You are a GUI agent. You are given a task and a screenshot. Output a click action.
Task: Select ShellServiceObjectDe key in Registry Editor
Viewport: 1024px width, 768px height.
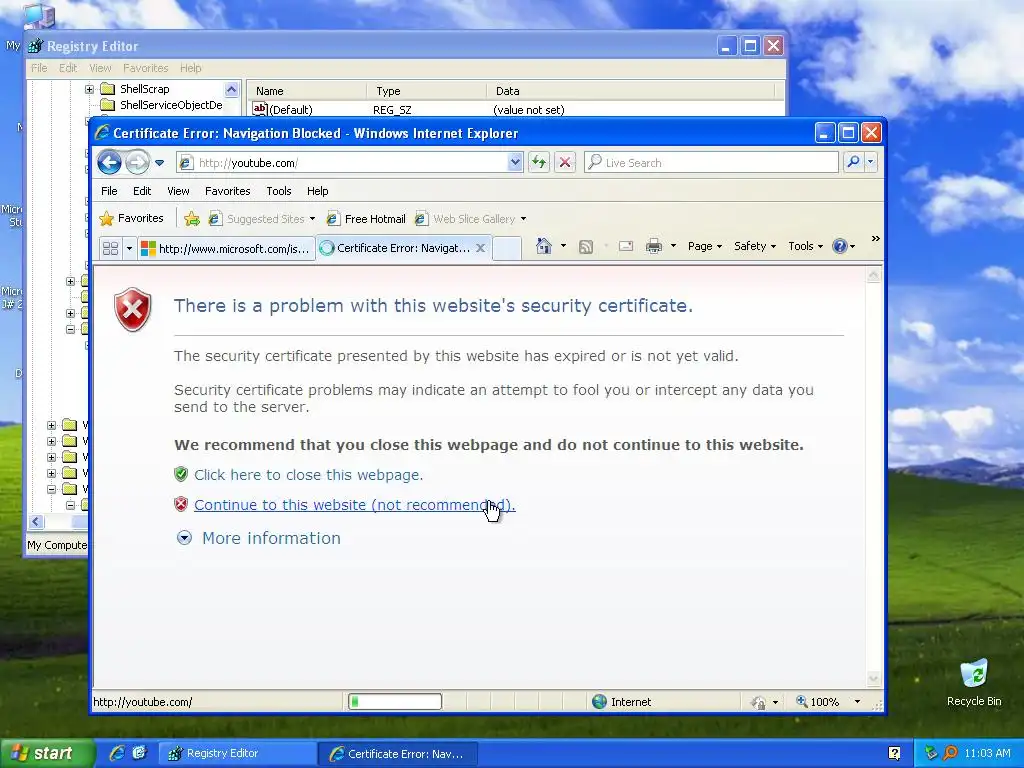tap(171, 104)
